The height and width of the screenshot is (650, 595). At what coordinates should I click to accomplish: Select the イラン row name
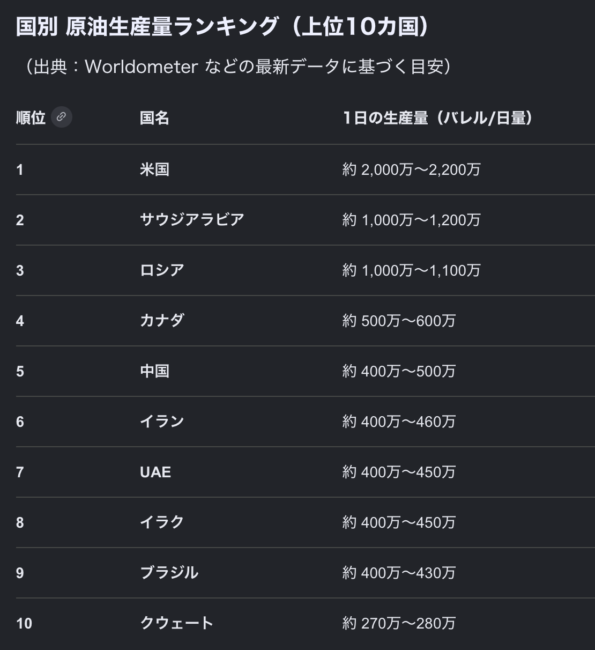tap(162, 421)
